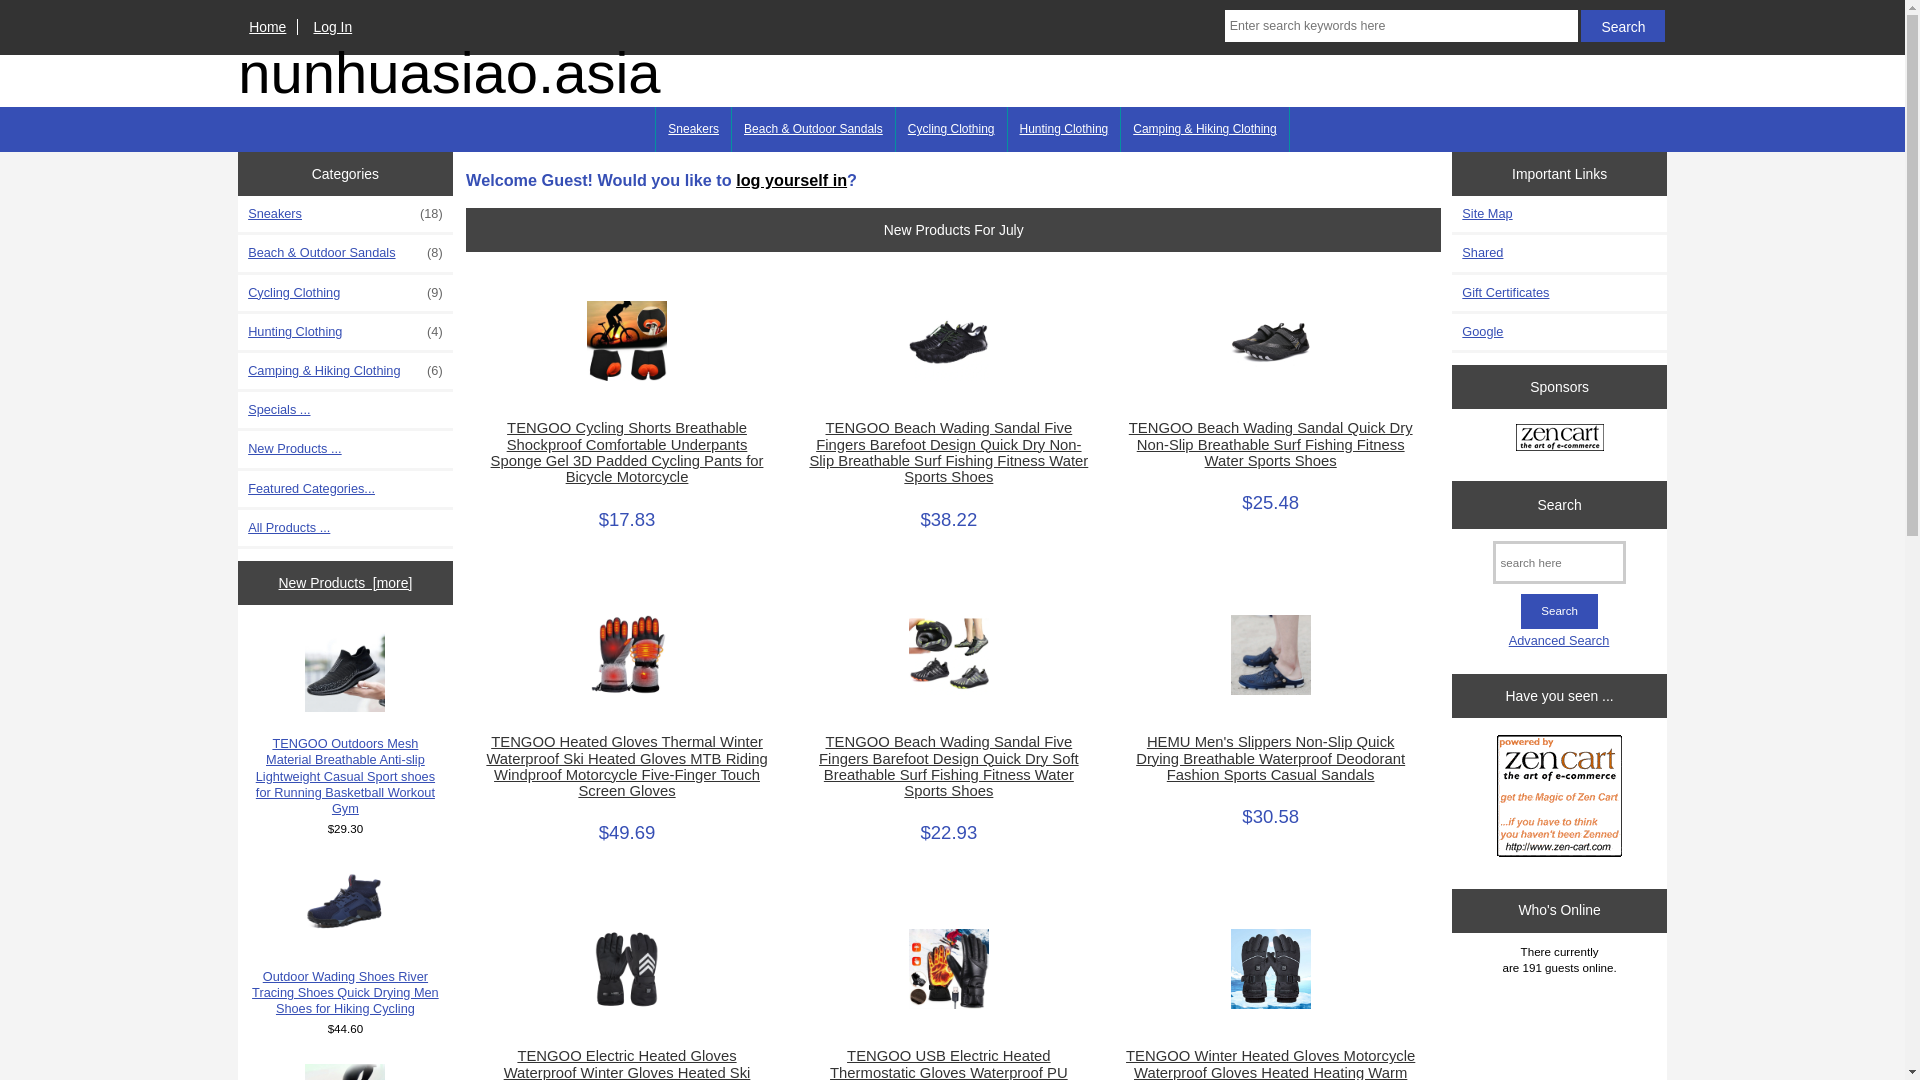Viewport: 1920px width, 1080px height.
Task: Open the winter heated motorcycle gloves thumbnail
Action: [x=1270, y=969]
